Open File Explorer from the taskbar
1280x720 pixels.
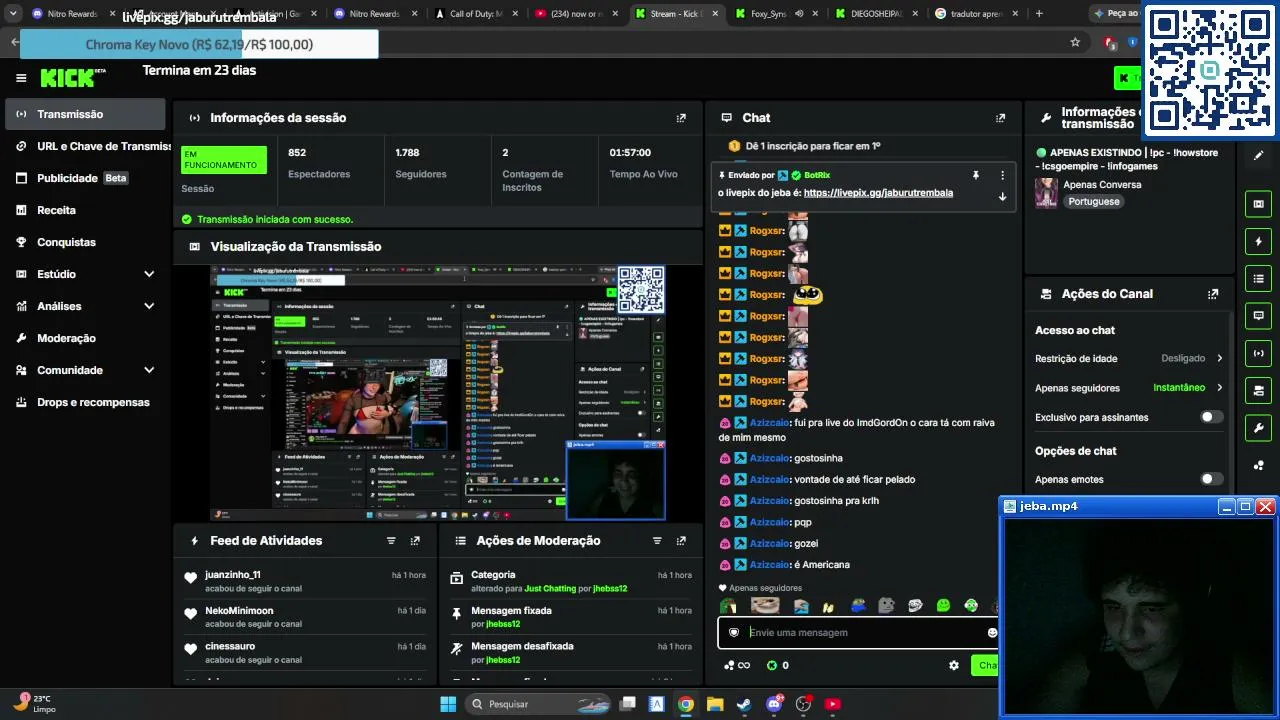coord(715,704)
